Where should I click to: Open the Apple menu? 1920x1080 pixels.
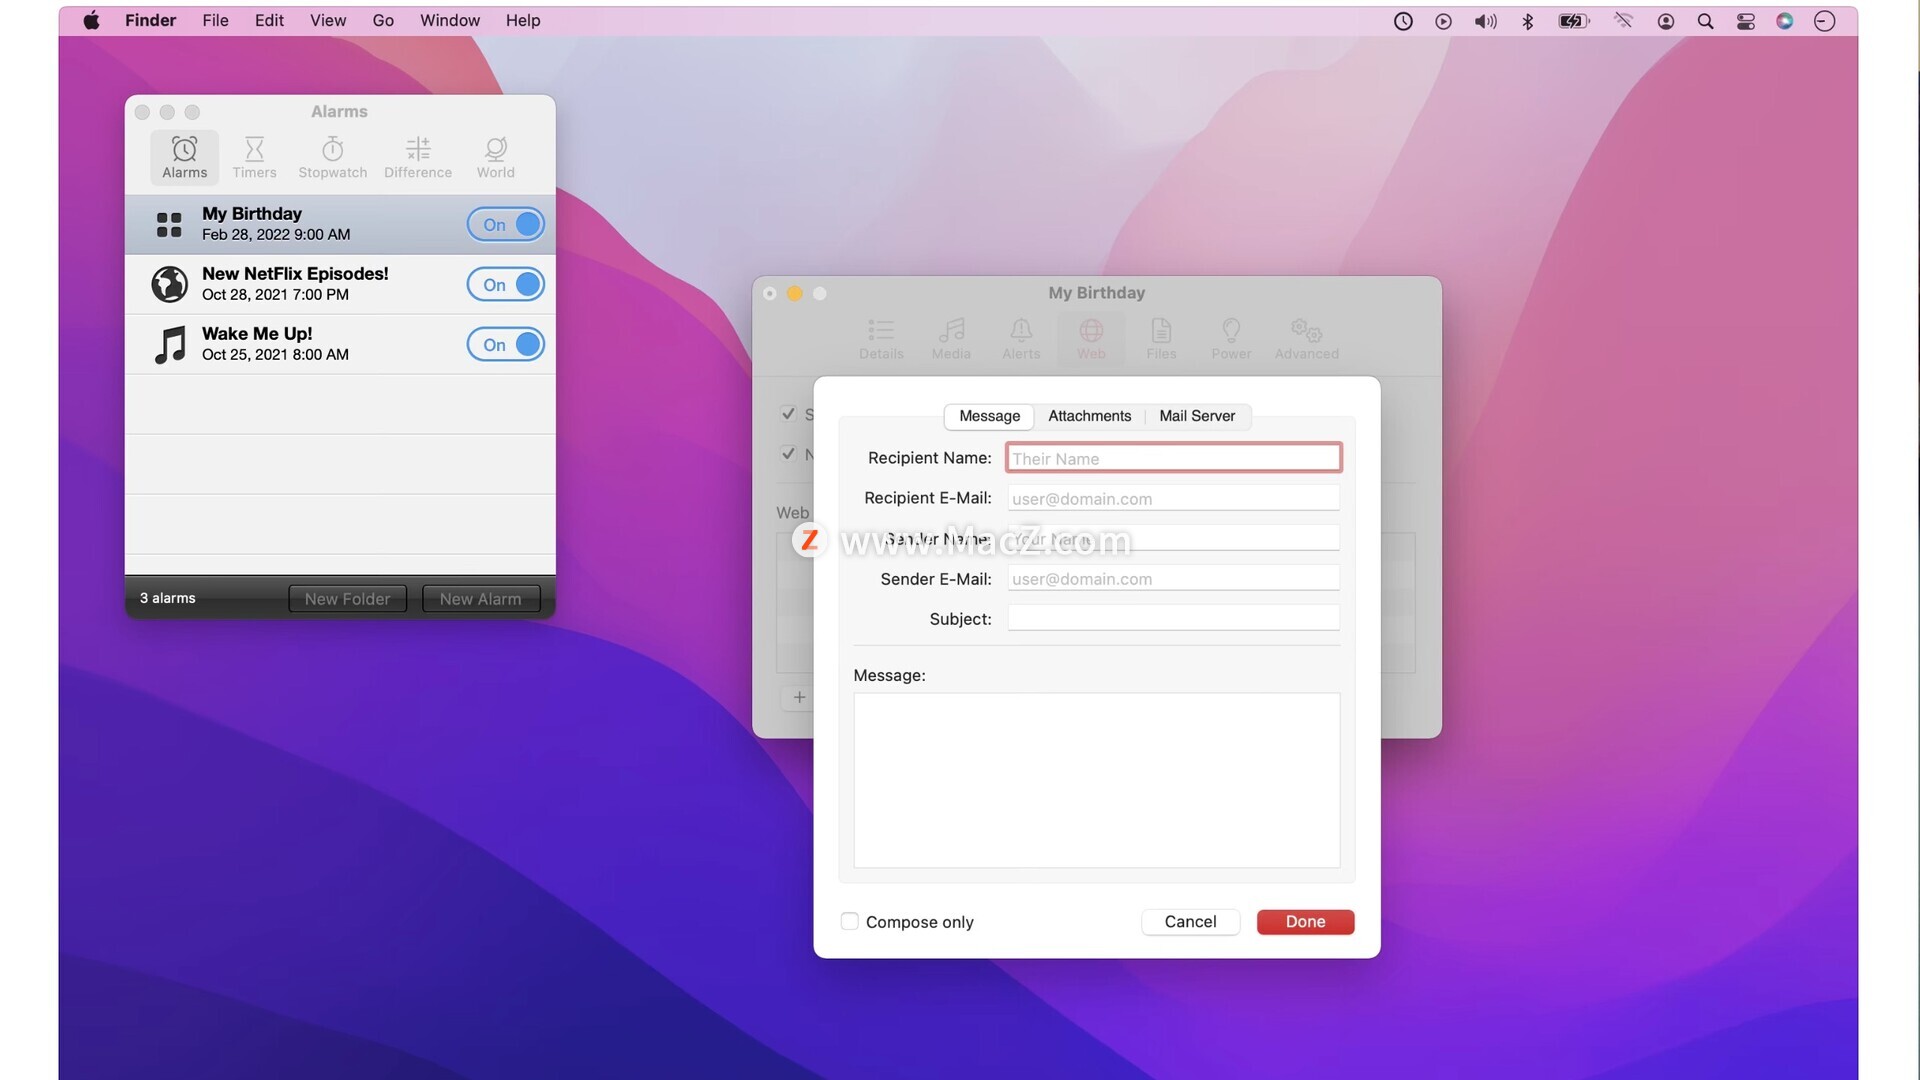pyautogui.click(x=91, y=20)
